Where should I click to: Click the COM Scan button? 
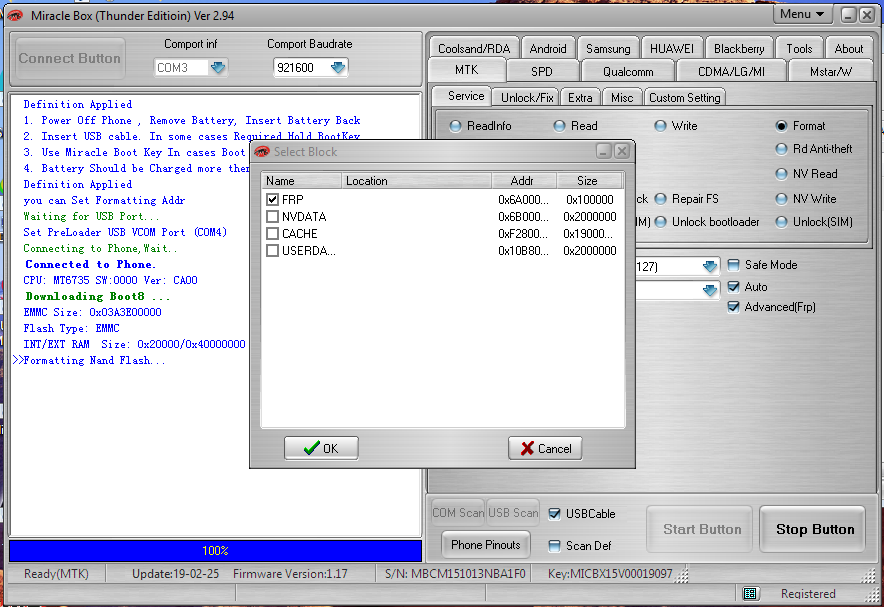click(457, 512)
